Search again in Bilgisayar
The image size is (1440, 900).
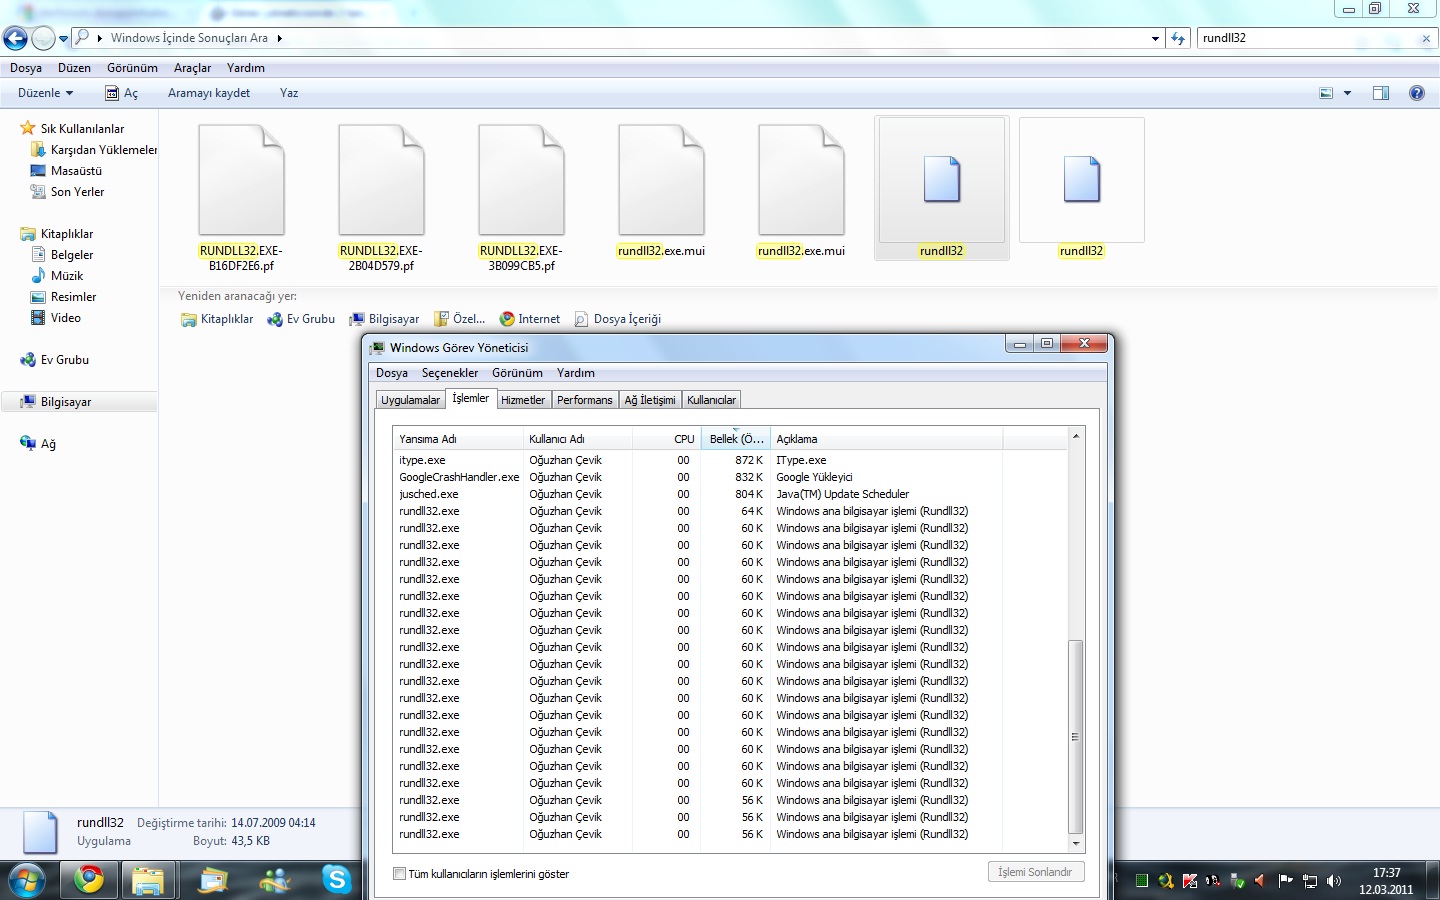[x=384, y=319]
